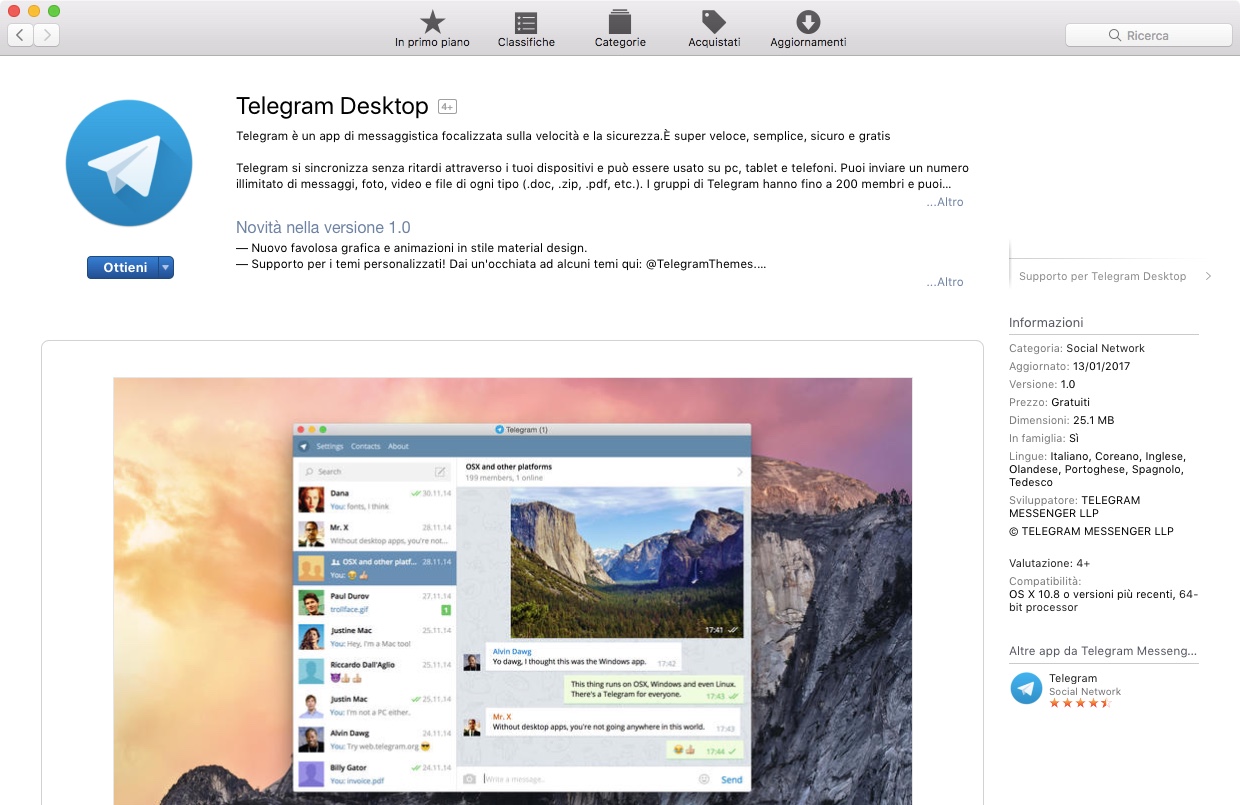Screen dimensions: 1240x805
Task: Switch to the Classifiche tab
Action: pos(526,29)
